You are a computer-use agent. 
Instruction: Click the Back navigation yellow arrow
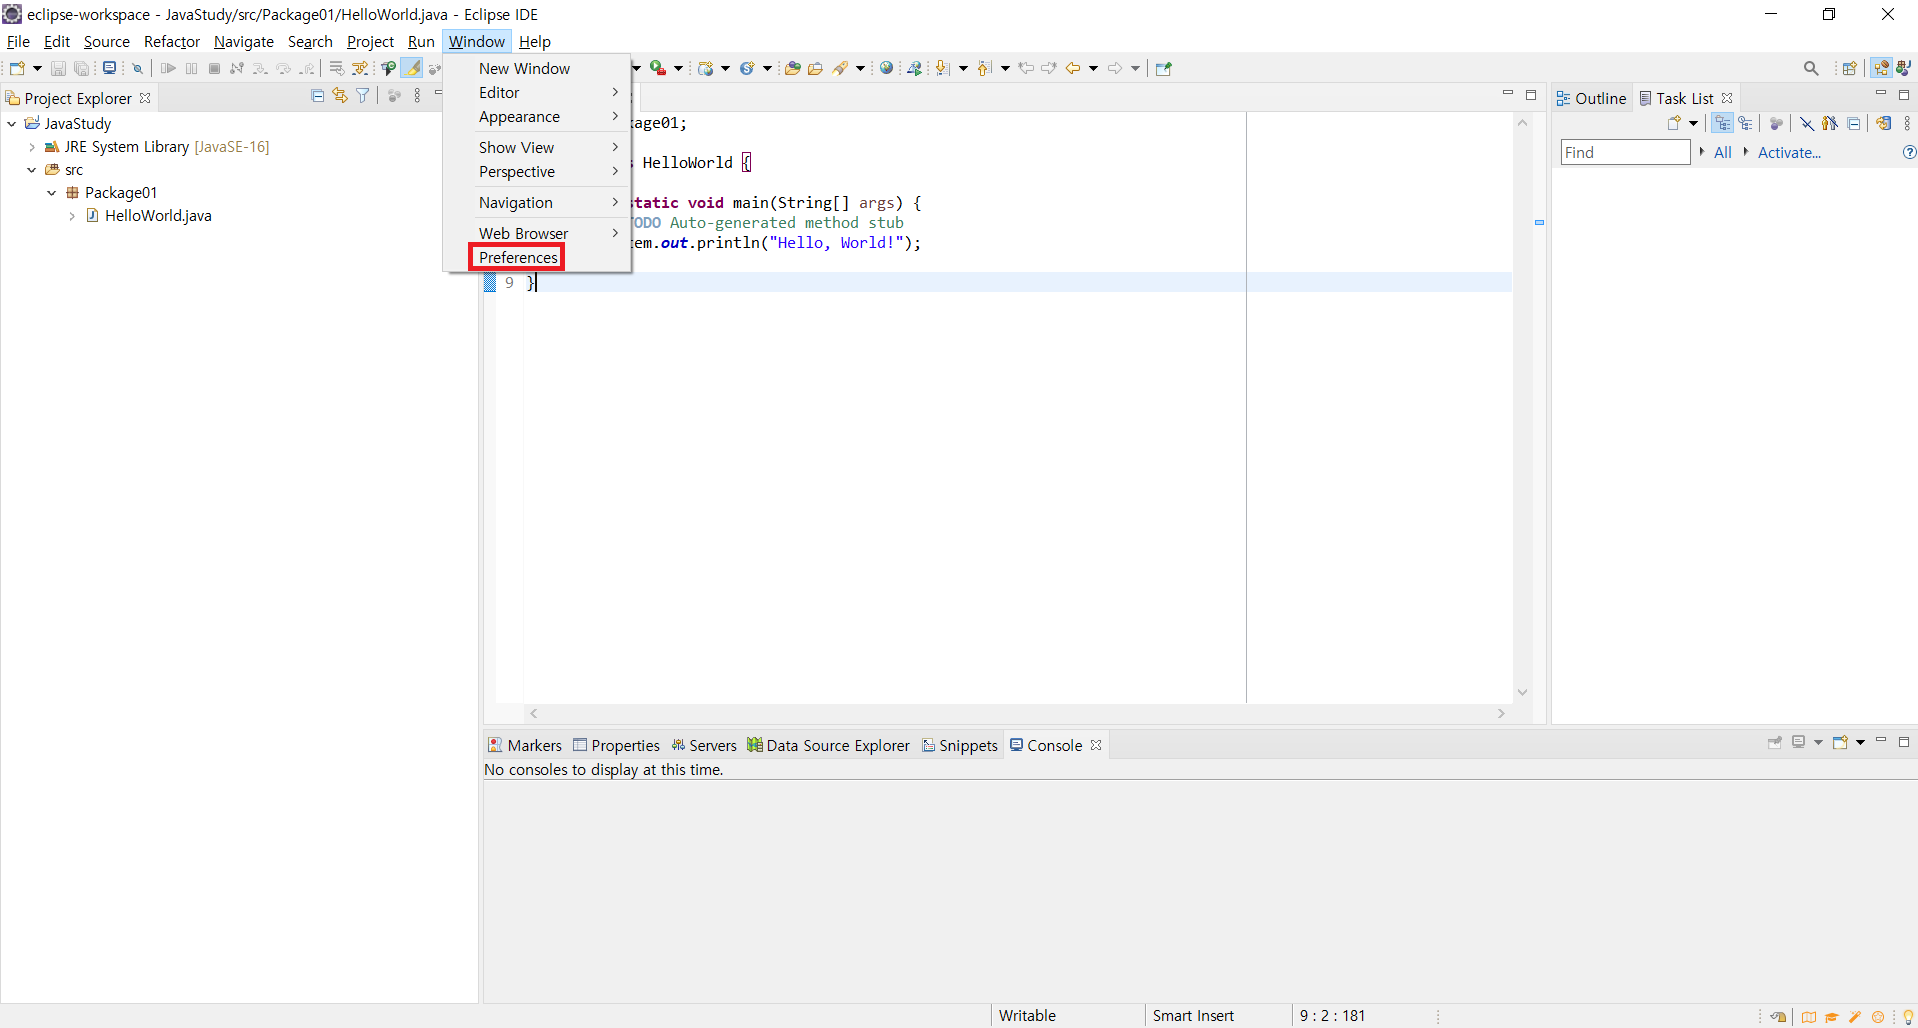click(x=1073, y=68)
